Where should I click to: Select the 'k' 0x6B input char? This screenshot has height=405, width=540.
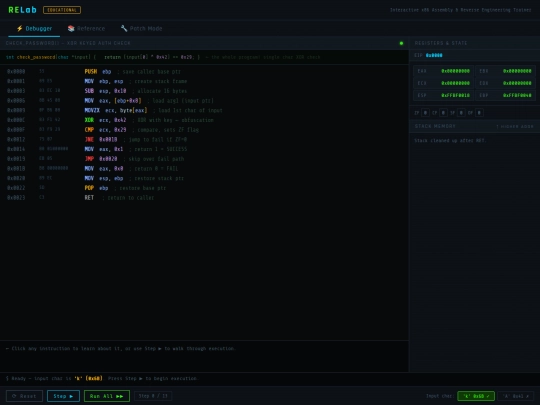pyautogui.click(x=476, y=396)
